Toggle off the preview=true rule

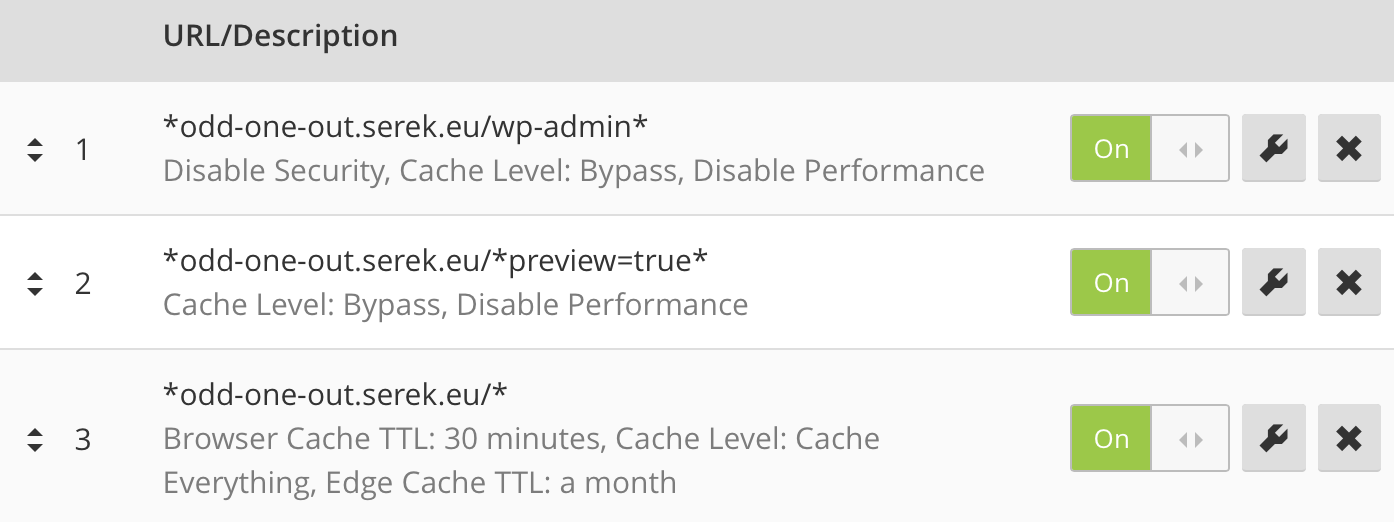click(1149, 283)
